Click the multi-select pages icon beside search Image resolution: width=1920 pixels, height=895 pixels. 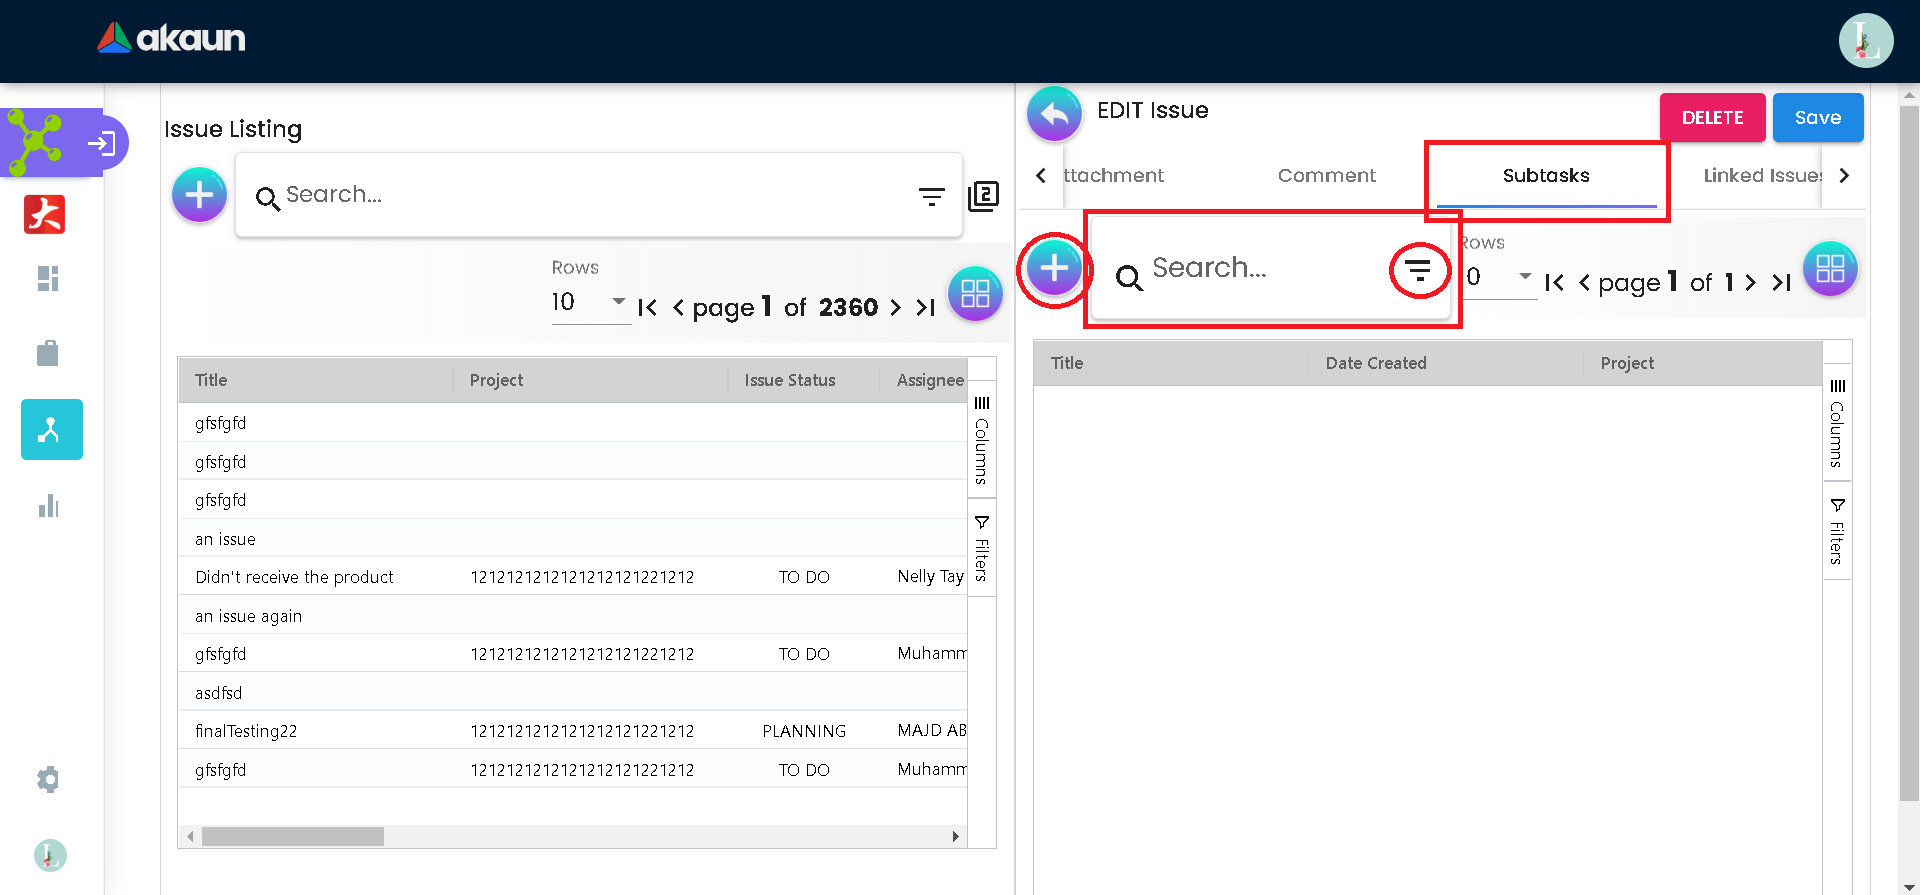(x=983, y=196)
